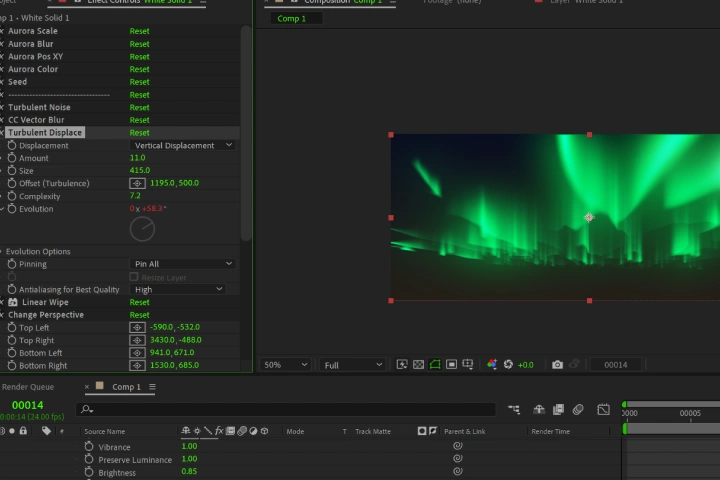
Task: Toggle Region of Interest button
Action: coord(451,365)
